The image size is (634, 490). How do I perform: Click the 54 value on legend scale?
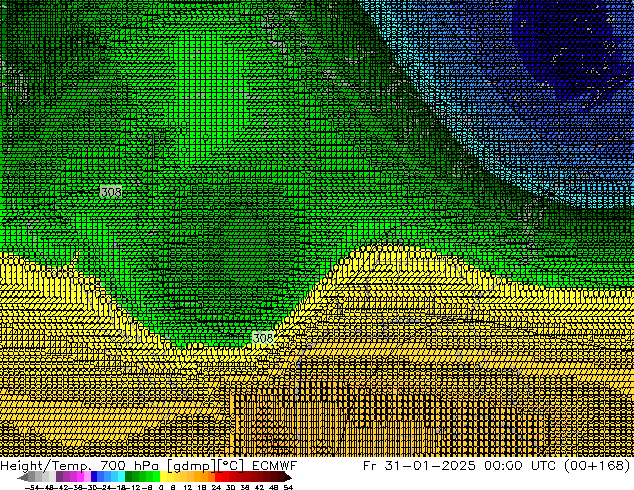[x=288, y=487]
